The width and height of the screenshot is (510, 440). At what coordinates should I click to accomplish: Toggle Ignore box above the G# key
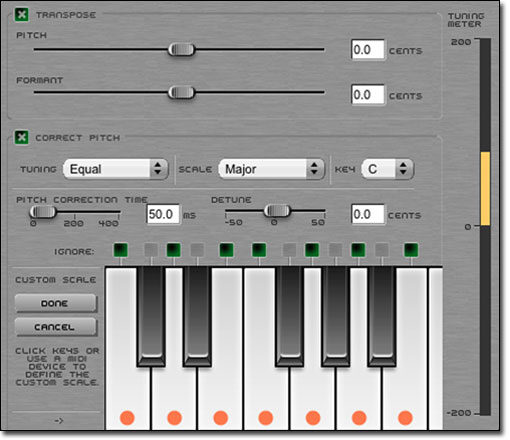pyautogui.click(x=336, y=250)
